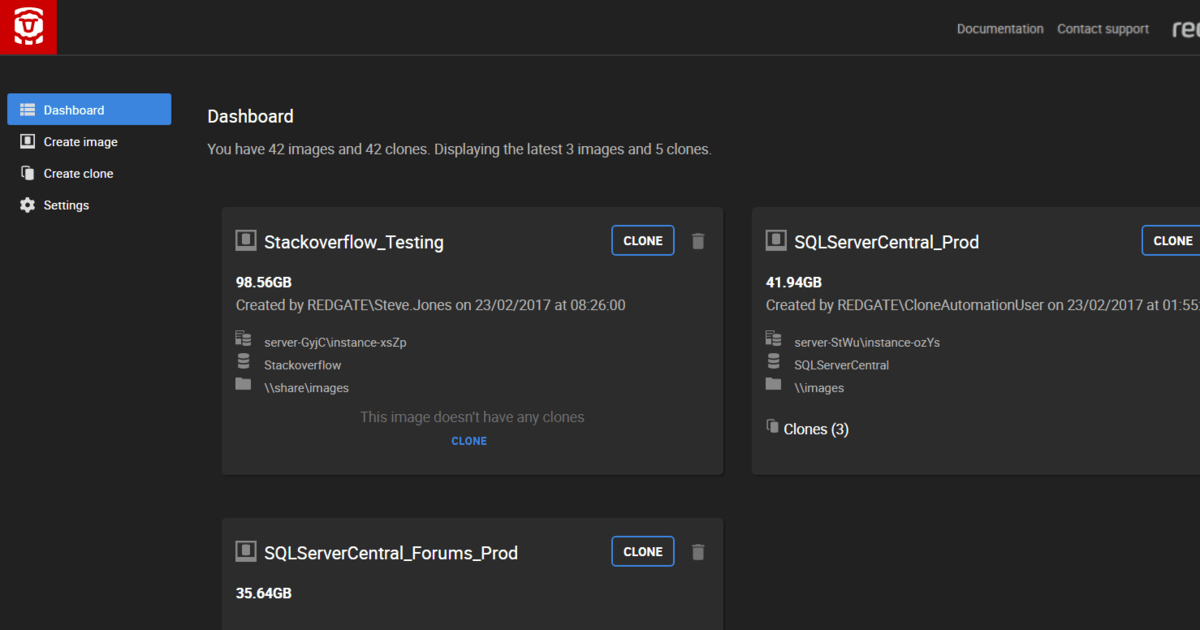This screenshot has width=1200, height=630.
Task: Click text server-GyjC\instance-xsZp
Action: coord(335,342)
